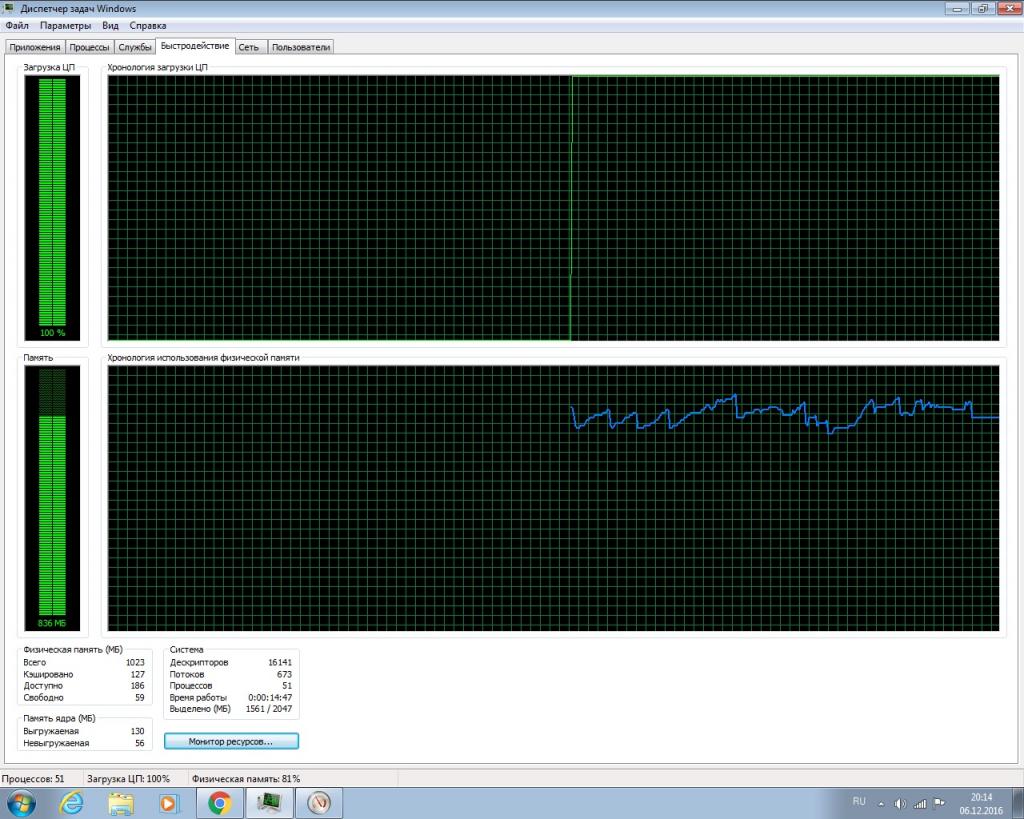This screenshot has width=1024, height=819.
Task: Click the network signal tray icon
Action: click(920, 803)
